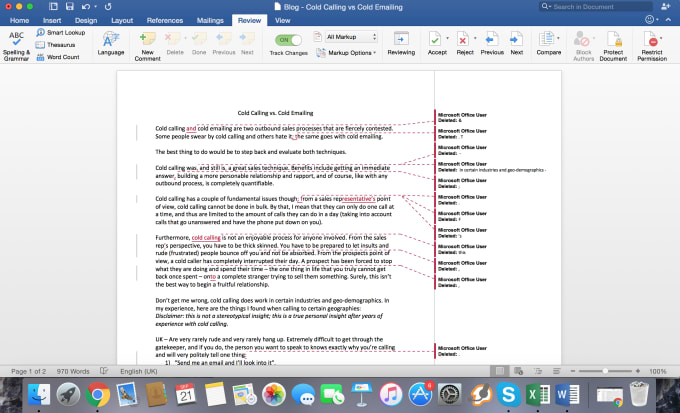Screen dimensions: 680x413
Task: Add a New Comment
Action: pyautogui.click(x=147, y=46)
